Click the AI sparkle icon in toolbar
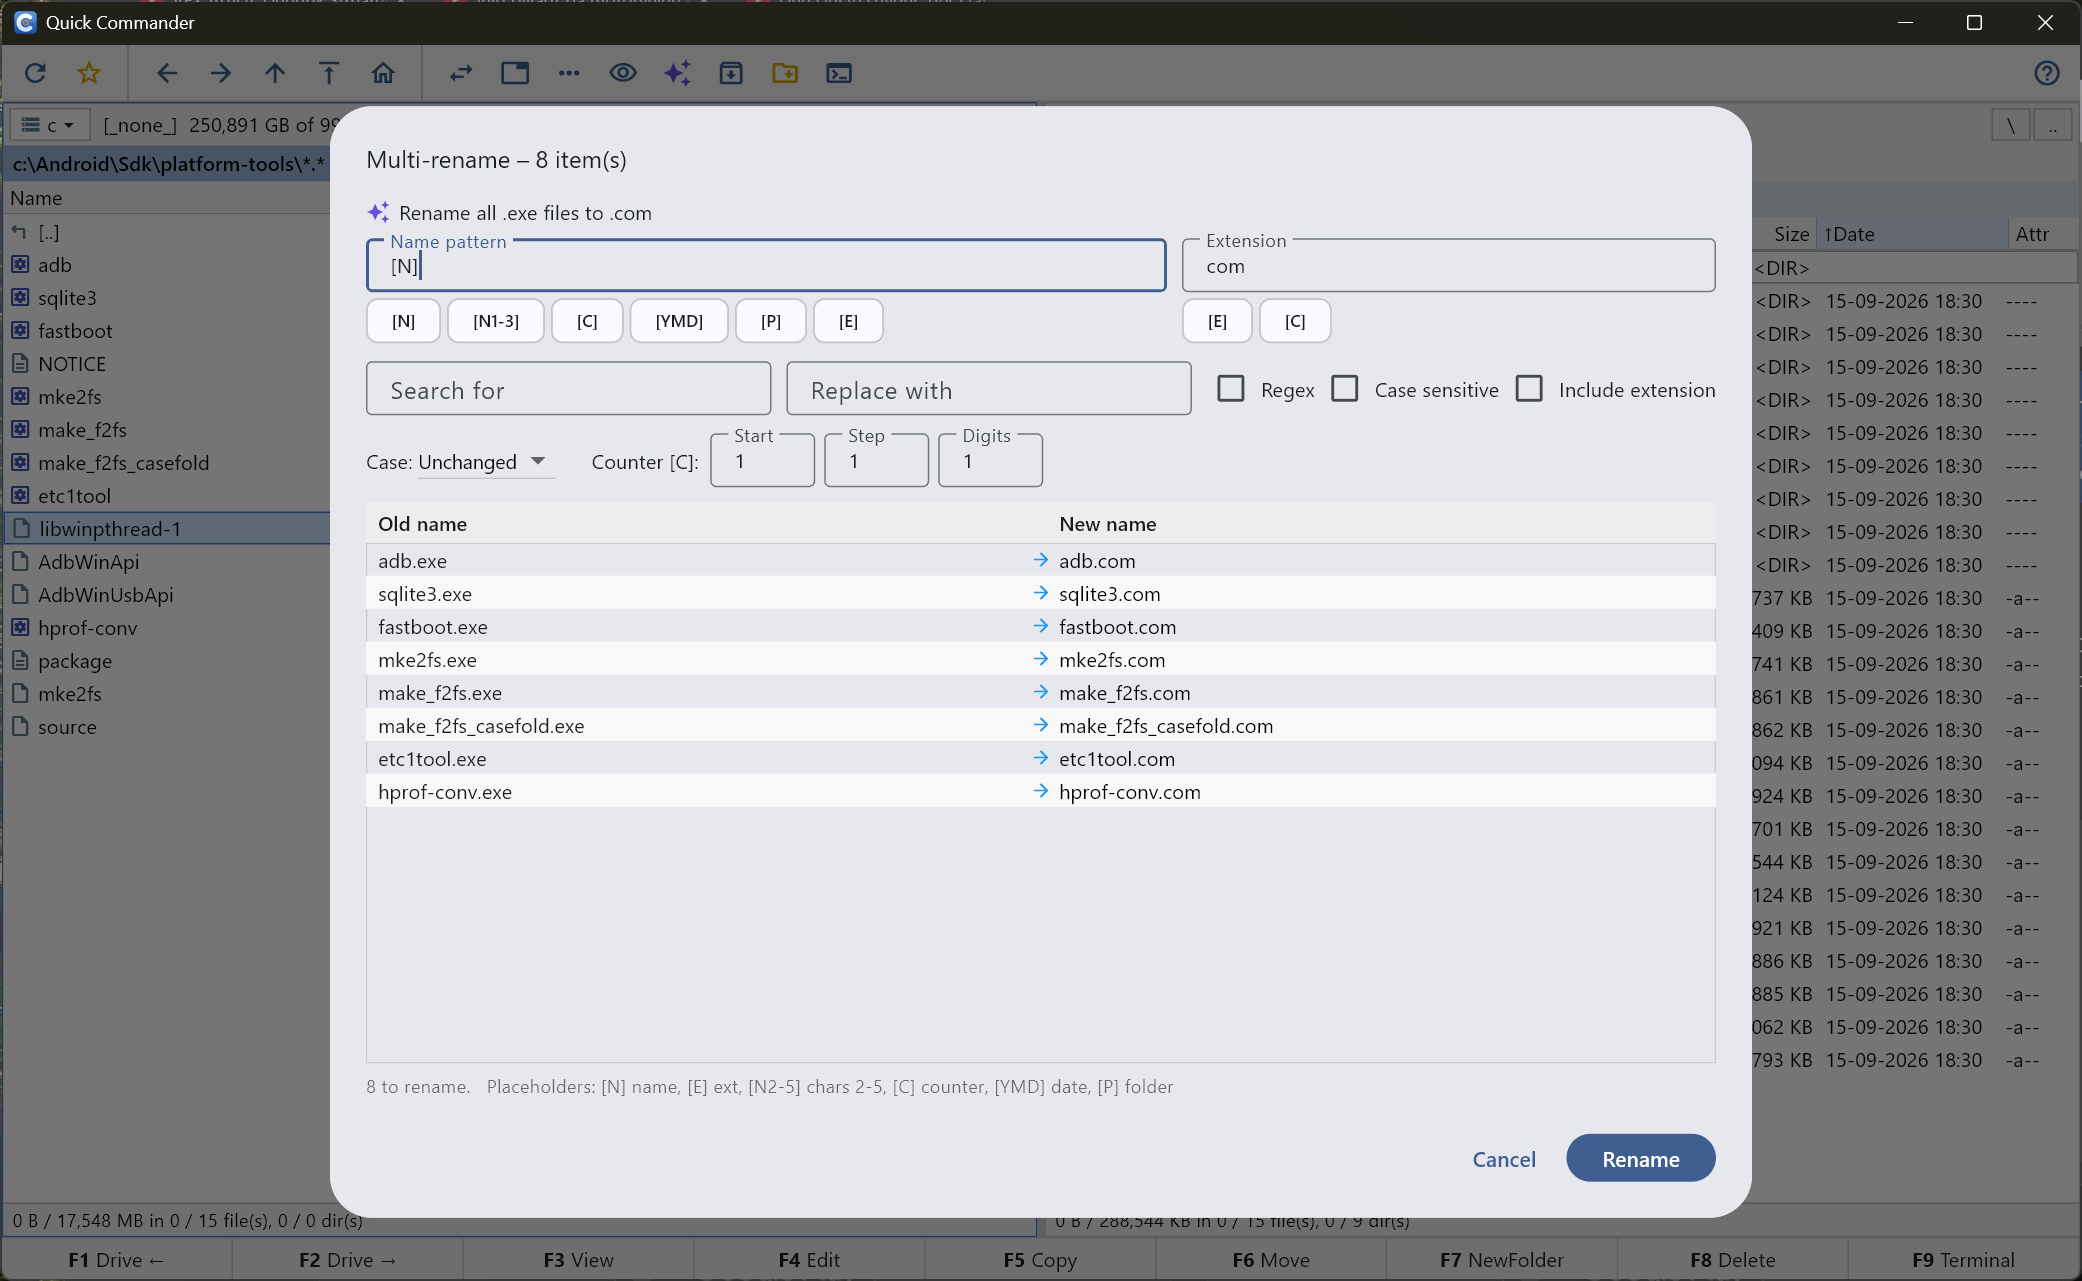Image resolution: width=2082 pixels, height=1281 pixels. coord(677,73)
